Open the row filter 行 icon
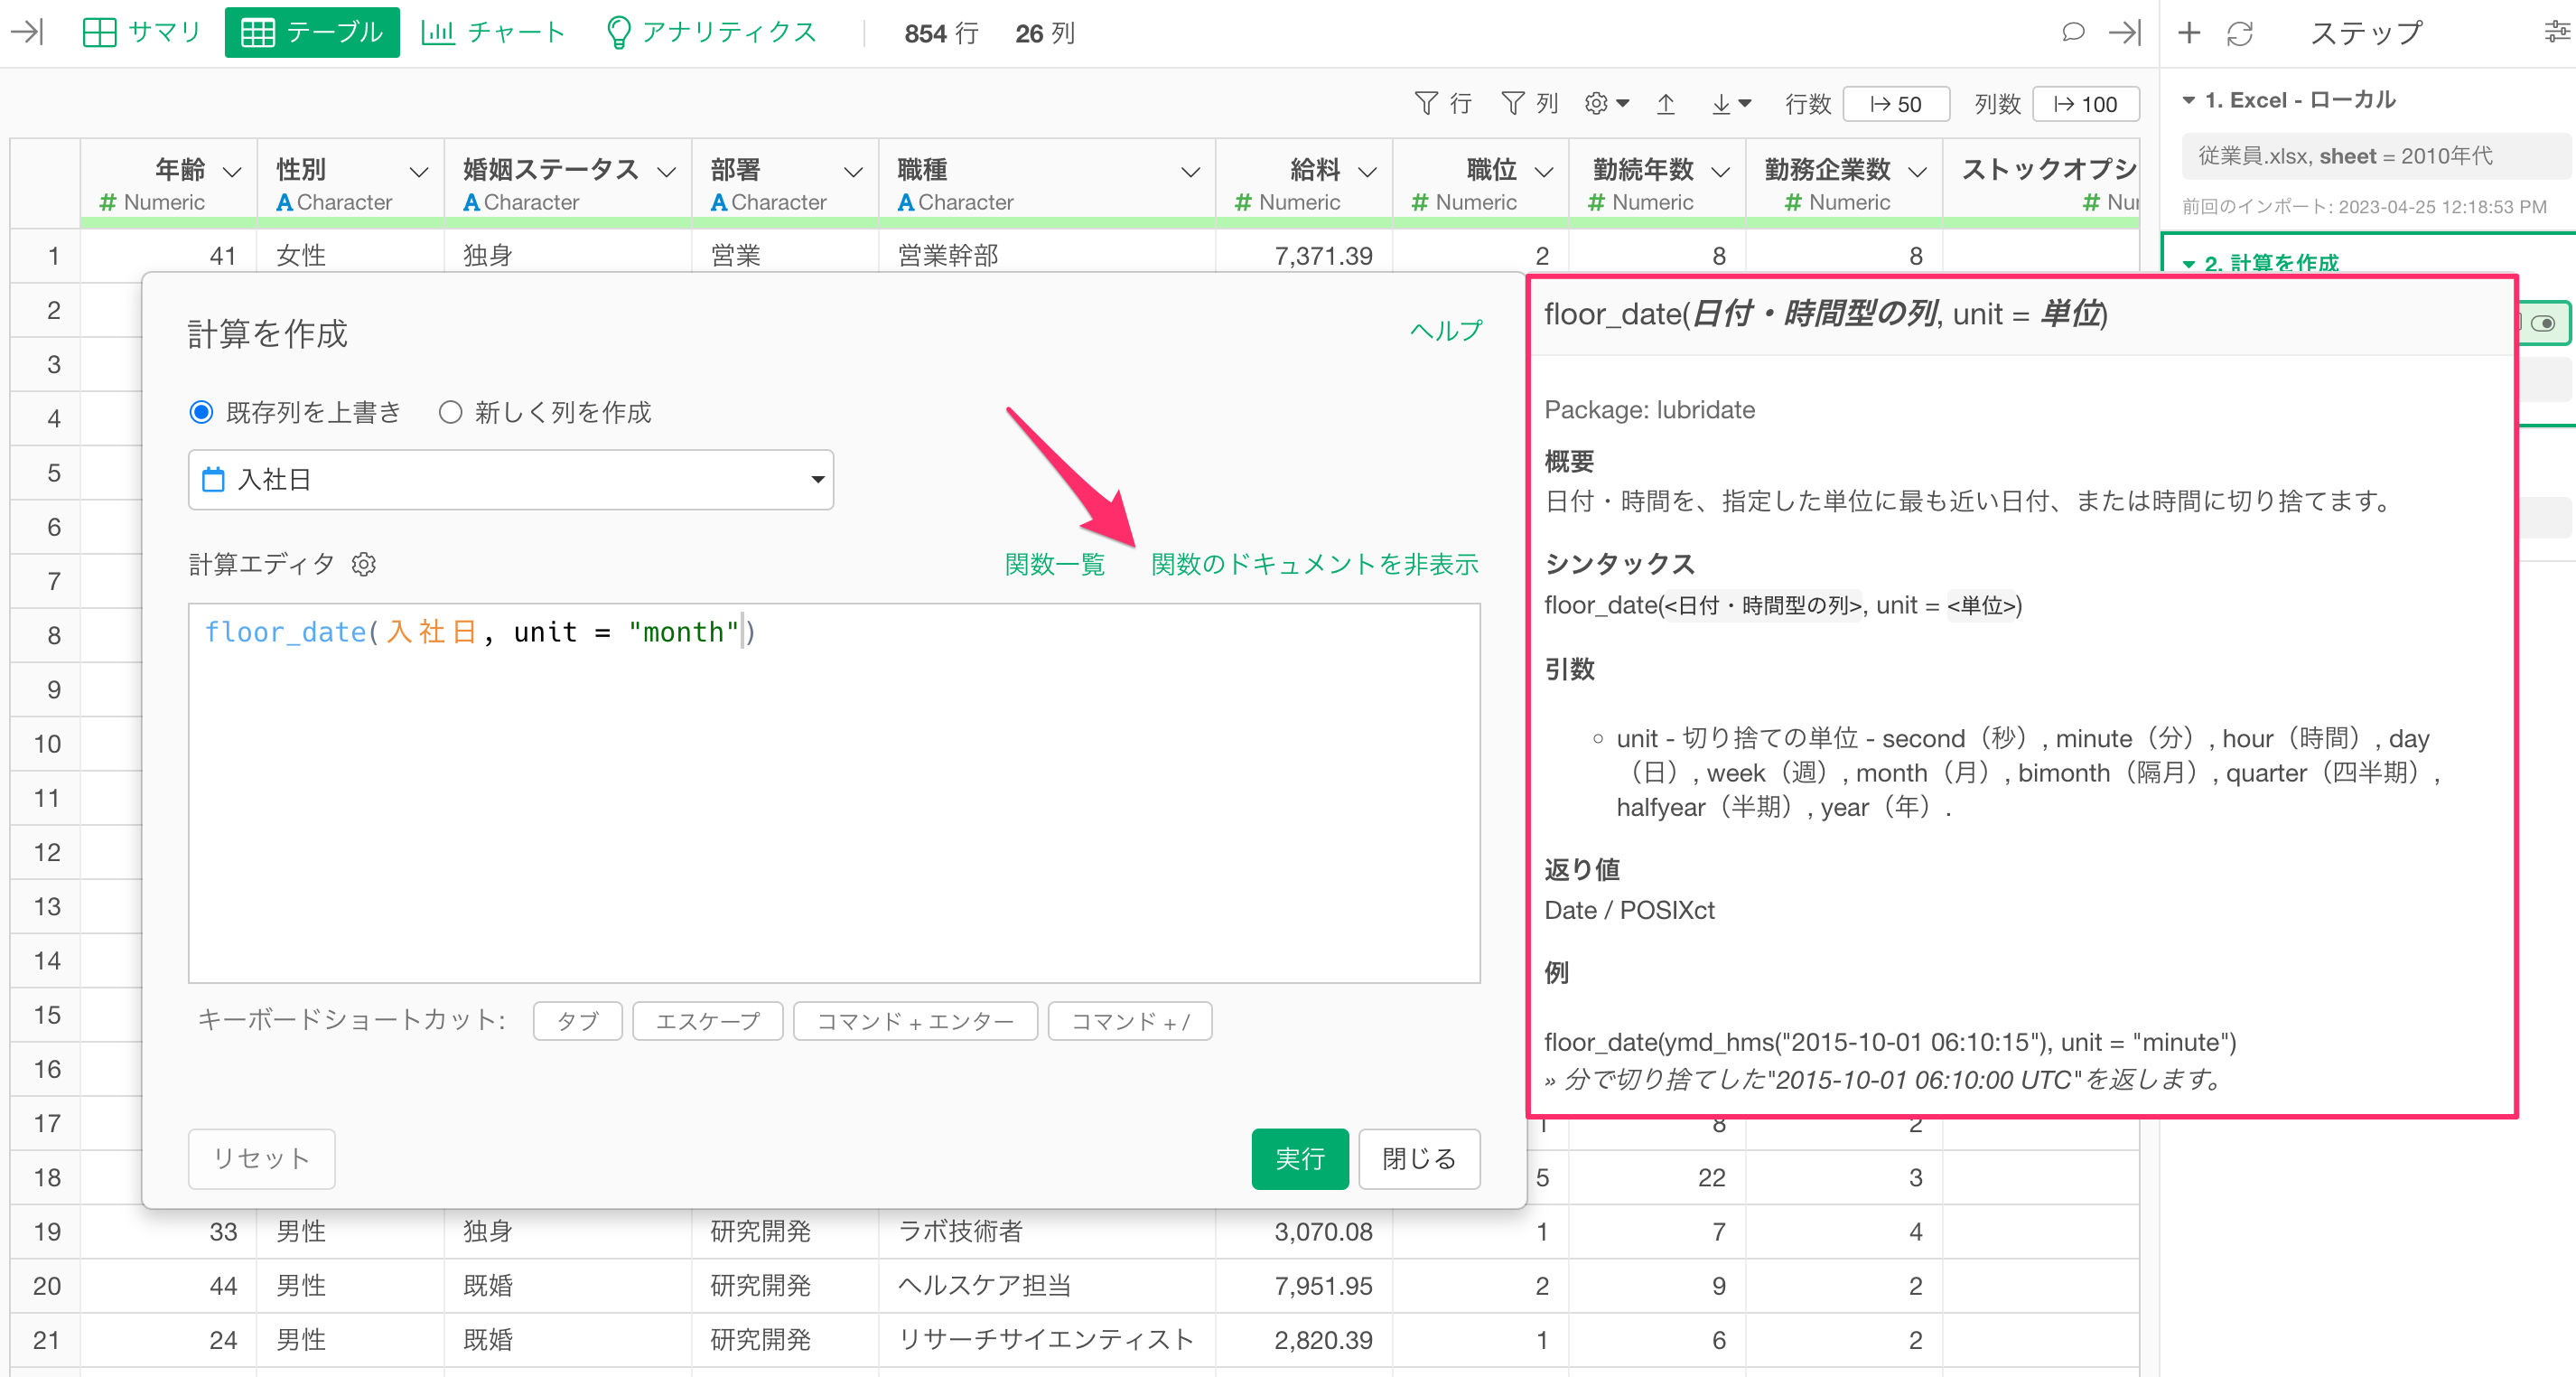Image resolution: width=2576 pixels, height=1377 pixels. tap(1443, 104)
